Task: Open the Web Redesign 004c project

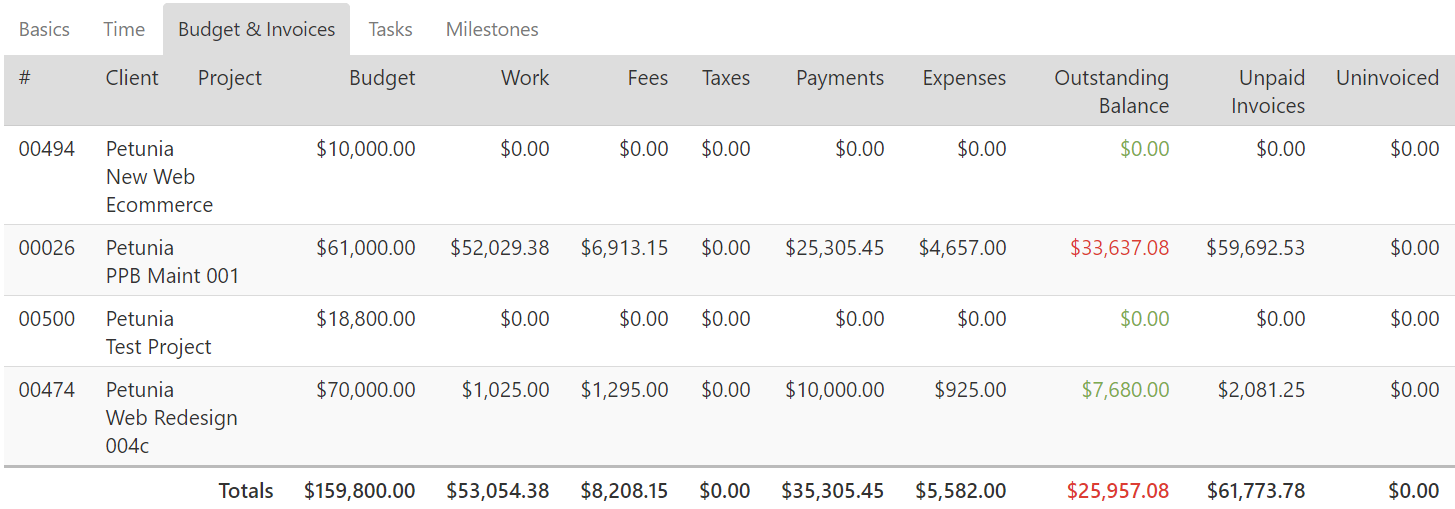Action: (171, 418)
